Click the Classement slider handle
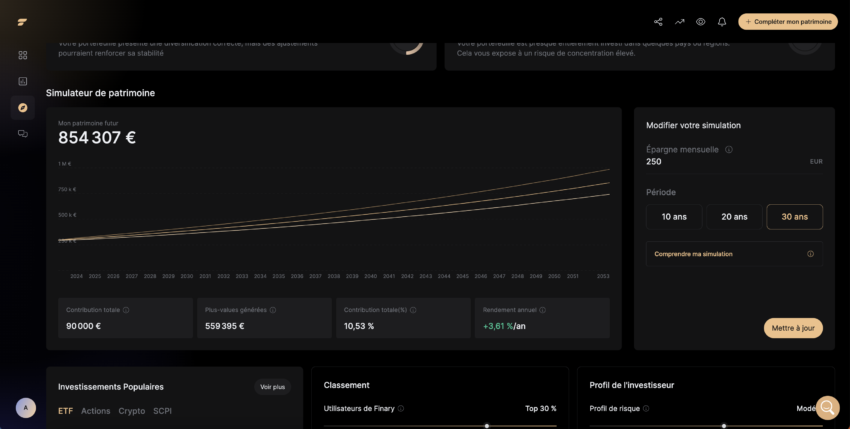Viewport: 850px width, 429px height. pos(487,426)
